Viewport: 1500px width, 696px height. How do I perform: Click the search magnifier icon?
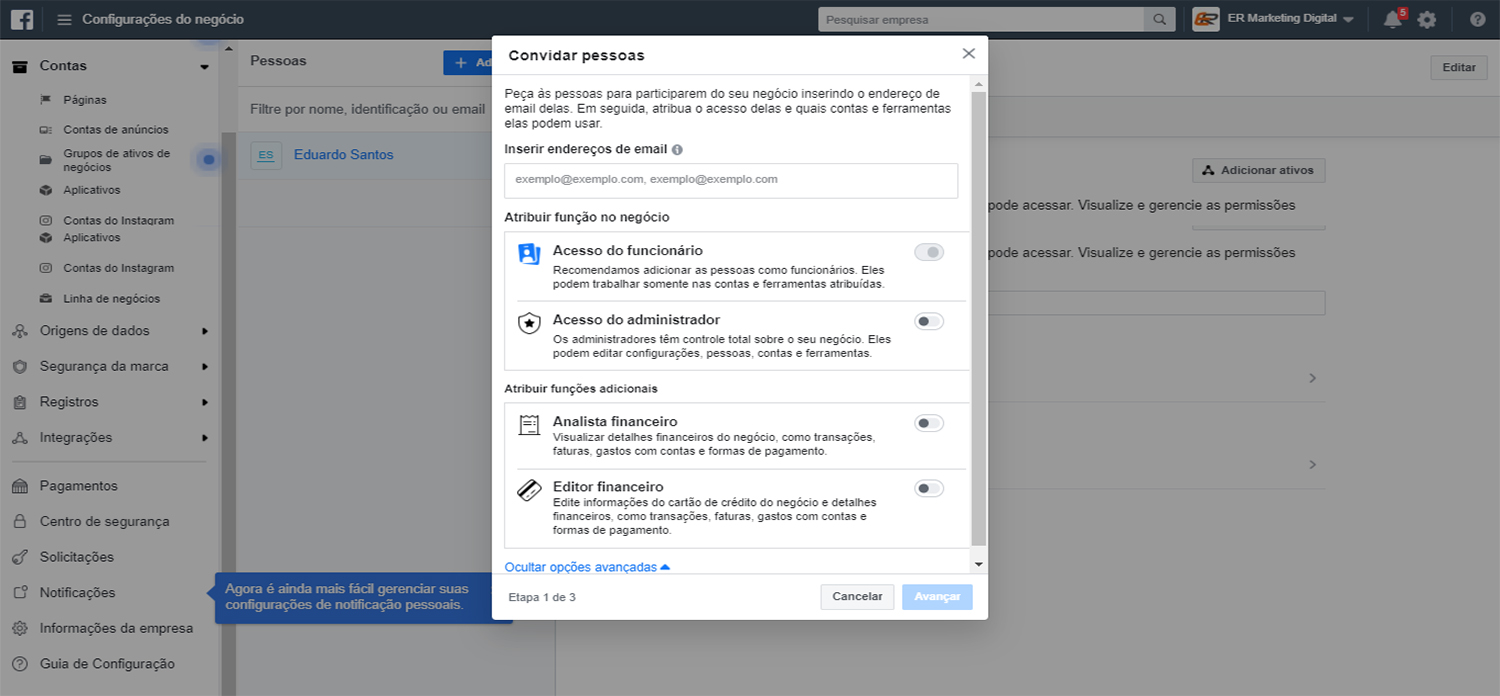tap(1159, 19)
